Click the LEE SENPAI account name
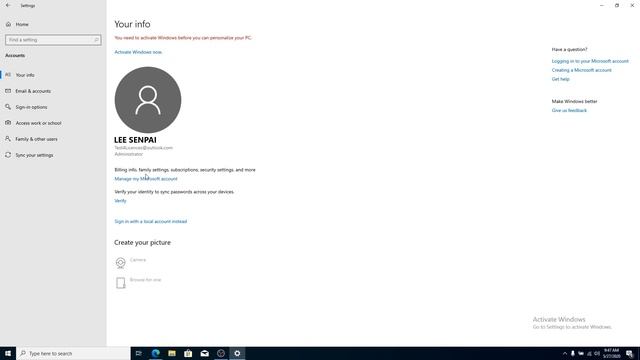The height and width of the screenshot is (360, 640). coord(135,140)
